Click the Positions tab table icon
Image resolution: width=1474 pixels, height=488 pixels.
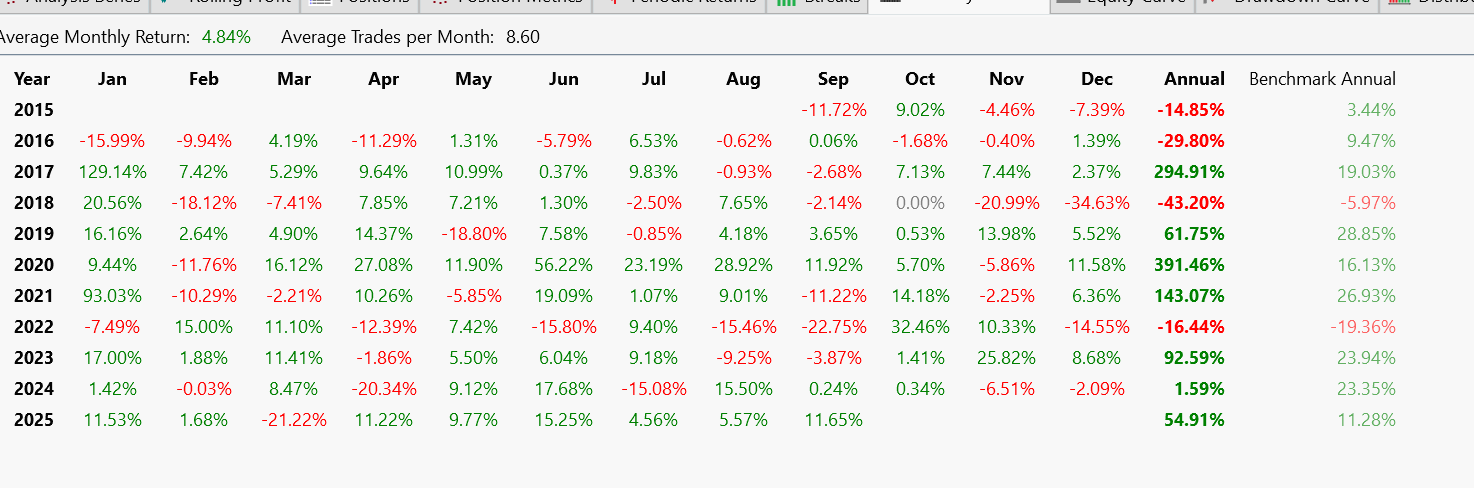[320, 3]
